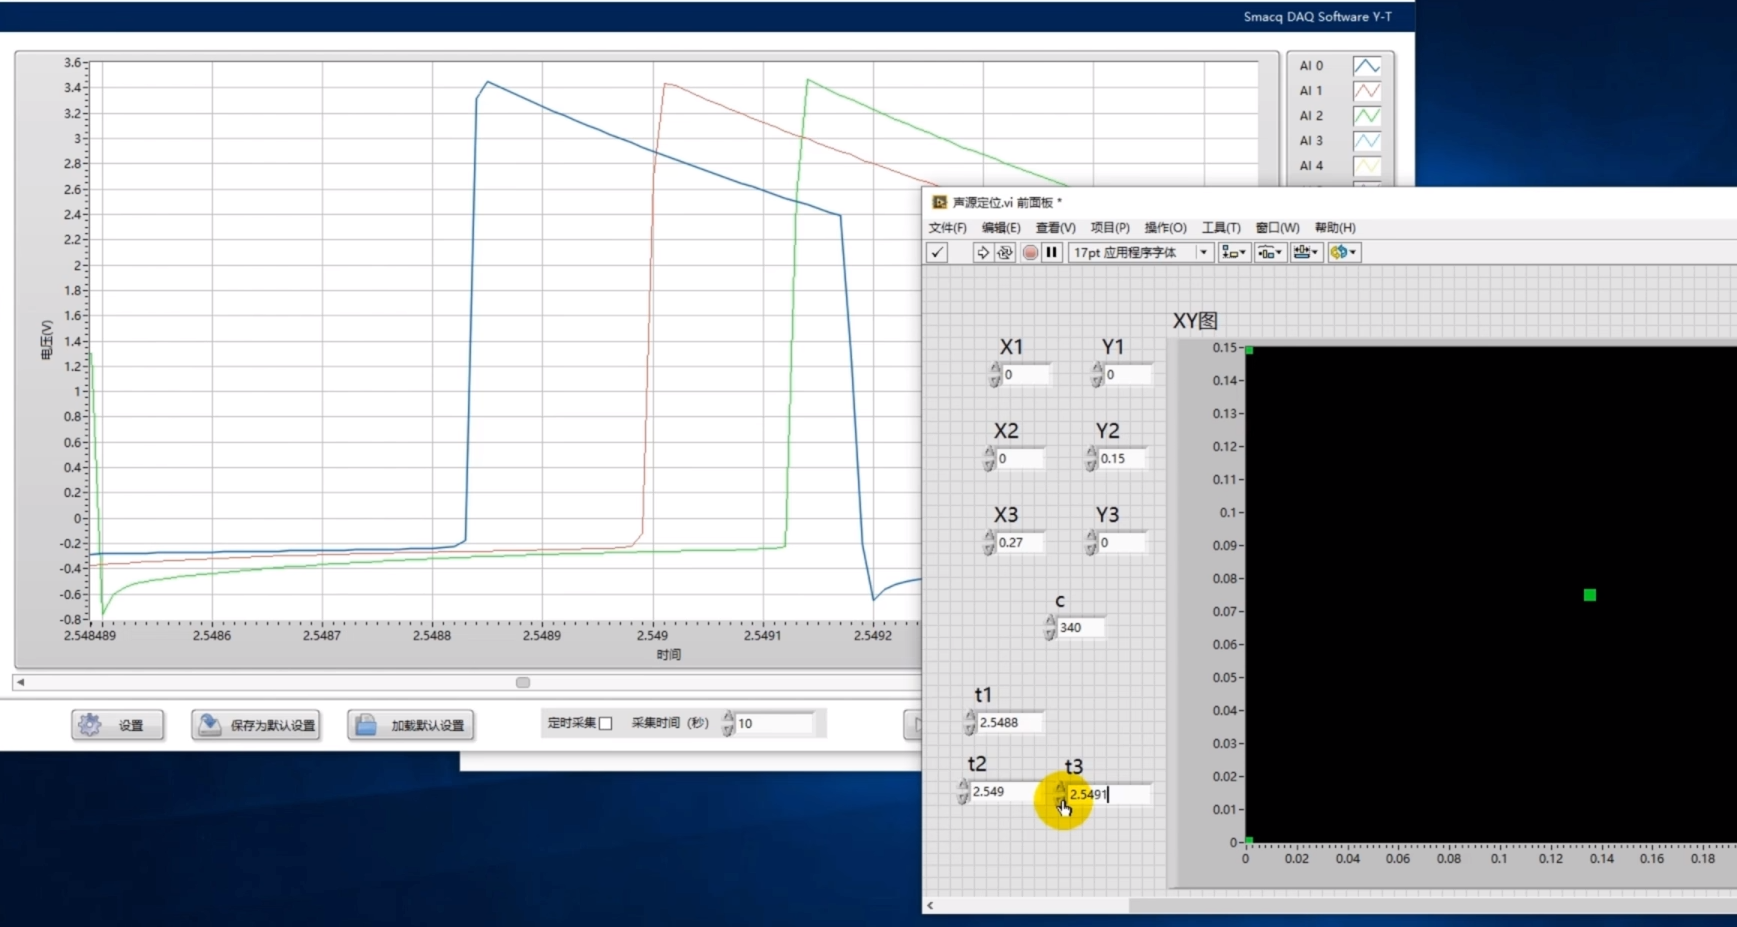1737x927 pixels.
Task: Toggle the 定时采集 checkbox
Action: pyautogui.click(x=605, y=723)
